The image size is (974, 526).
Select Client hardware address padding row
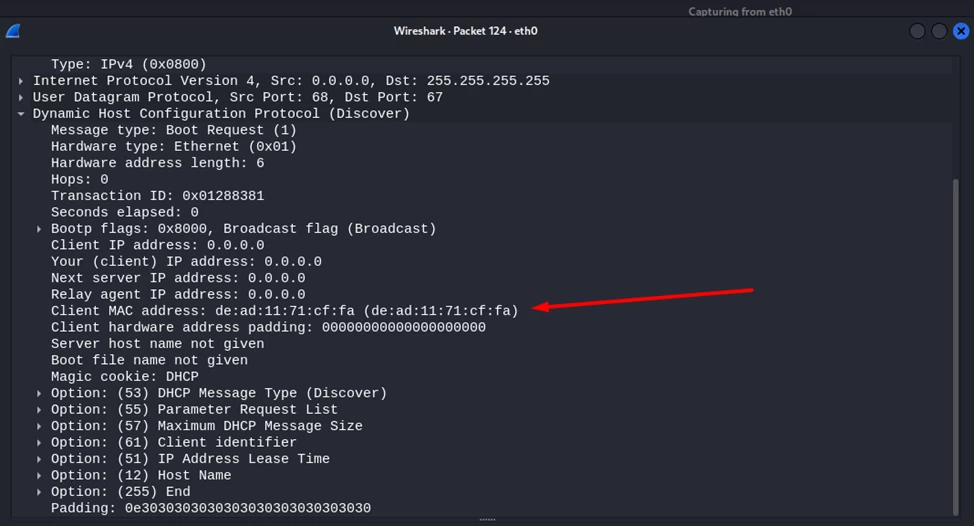[481, 327]
